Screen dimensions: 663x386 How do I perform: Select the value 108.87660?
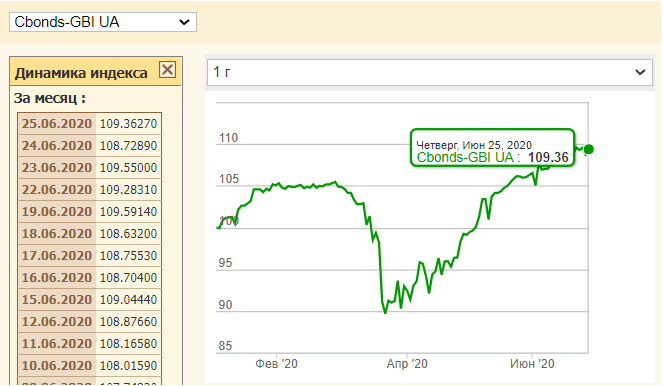click(129, 321)
